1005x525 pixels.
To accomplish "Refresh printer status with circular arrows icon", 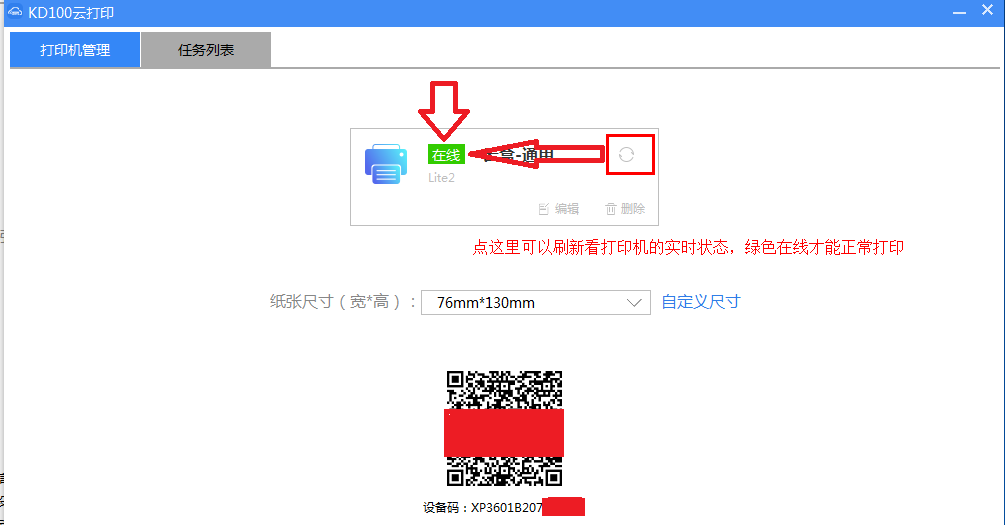I will (x=626, y=154).
